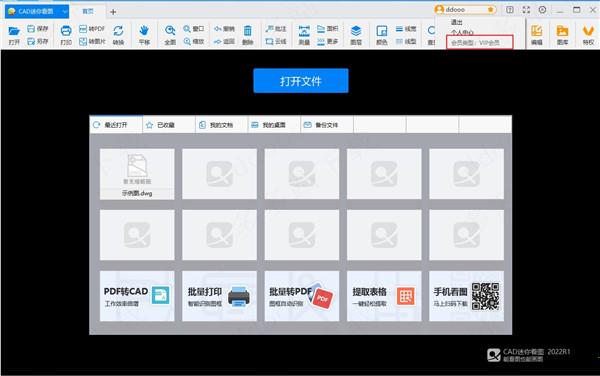The height and width of the screenshot is (376, 600).
Task: Open the 图层 layers tool
Action: 356,35
